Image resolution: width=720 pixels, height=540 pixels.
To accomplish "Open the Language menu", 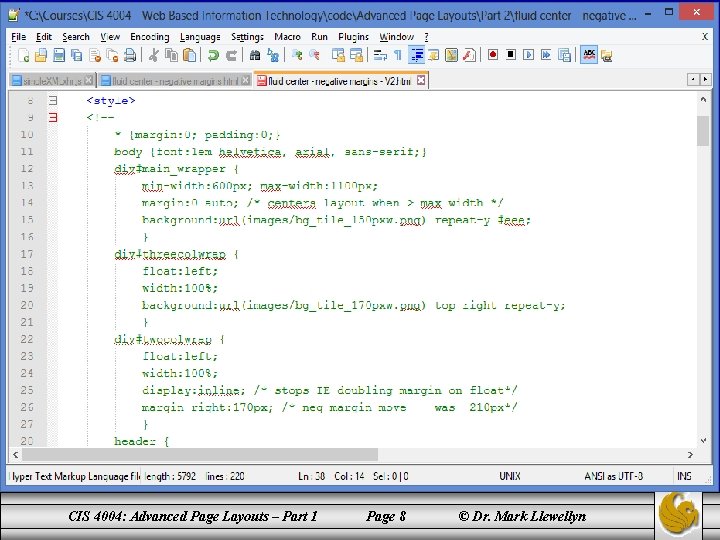I will tap(200, 37).
